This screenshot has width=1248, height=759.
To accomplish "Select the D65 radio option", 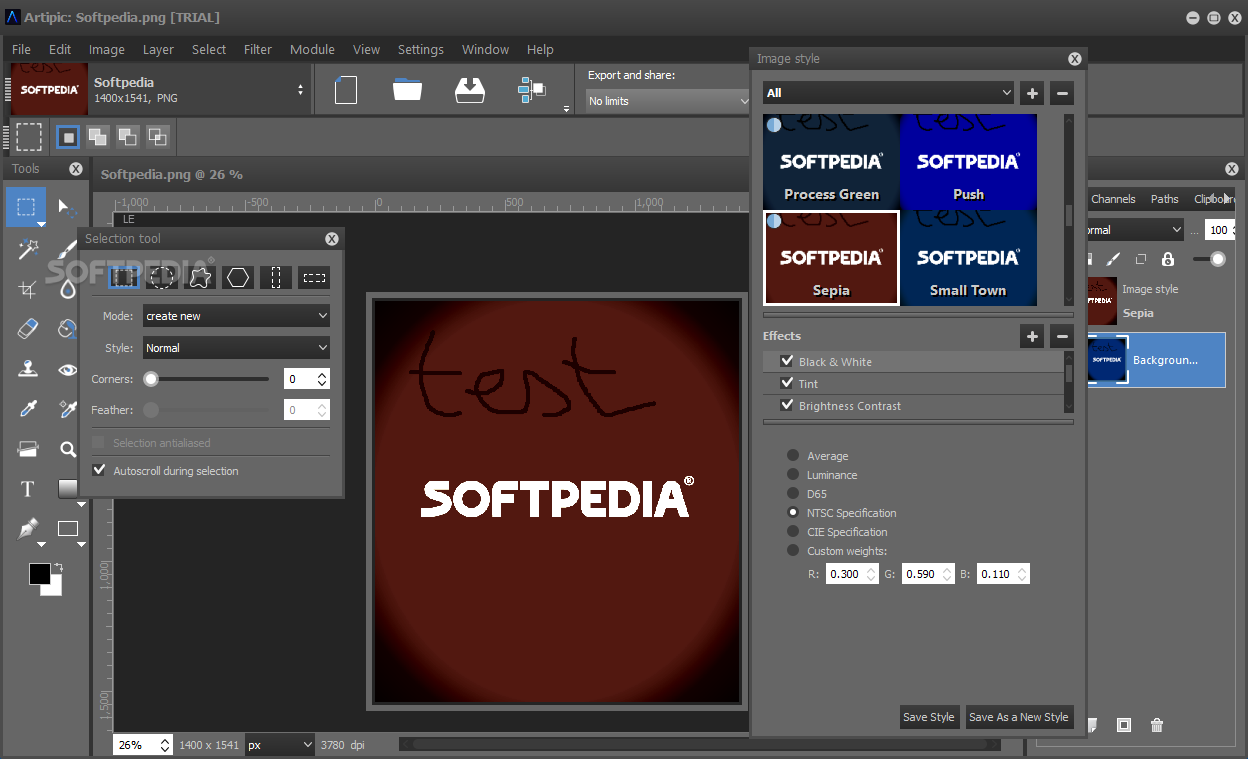I will point(793,493).
